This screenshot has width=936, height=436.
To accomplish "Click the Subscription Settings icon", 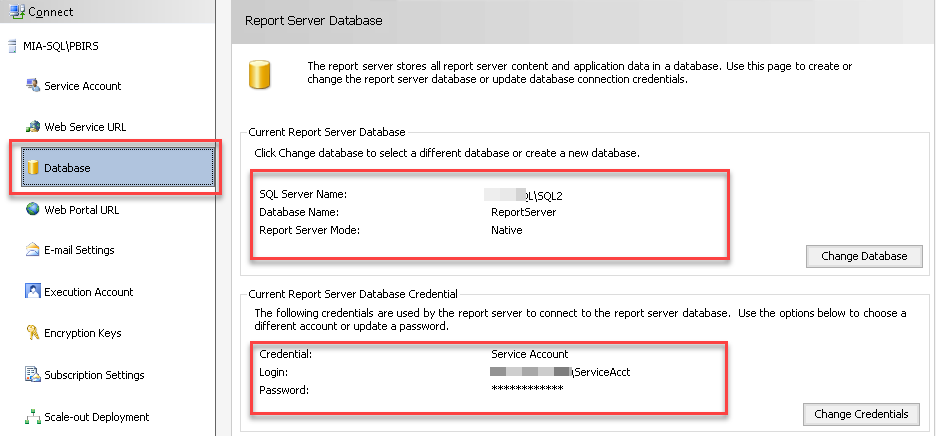I will click(33, 375).
